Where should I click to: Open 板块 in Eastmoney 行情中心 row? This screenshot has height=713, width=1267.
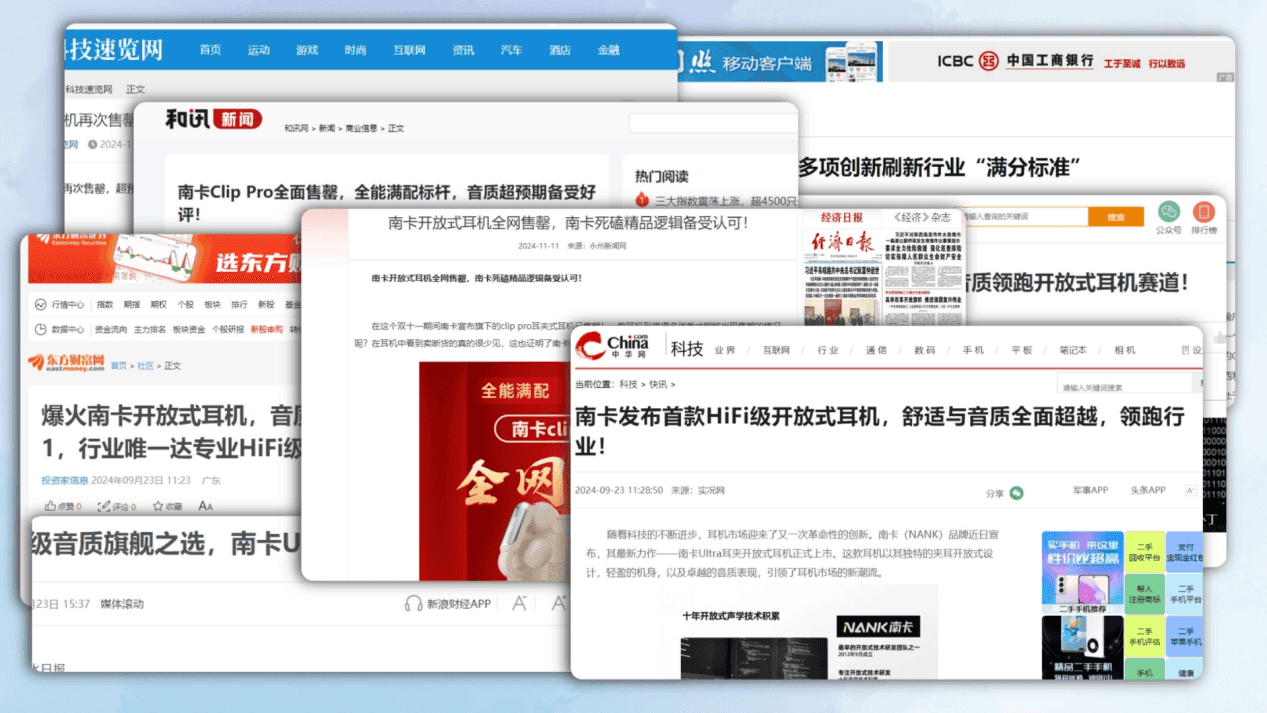212,305
